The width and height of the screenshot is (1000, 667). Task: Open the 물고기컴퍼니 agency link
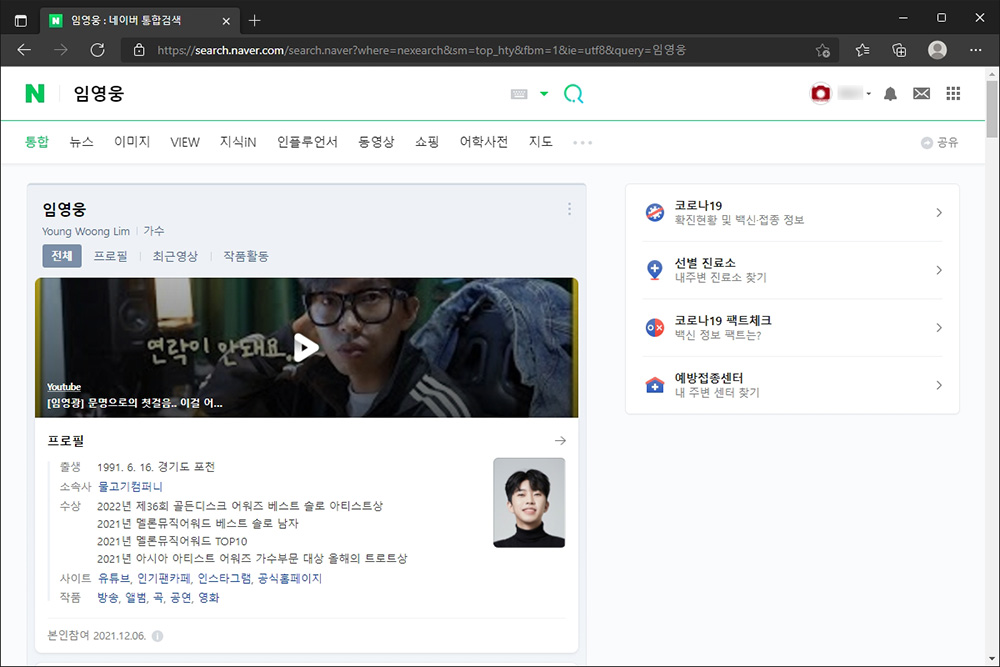tap(130, 487)
